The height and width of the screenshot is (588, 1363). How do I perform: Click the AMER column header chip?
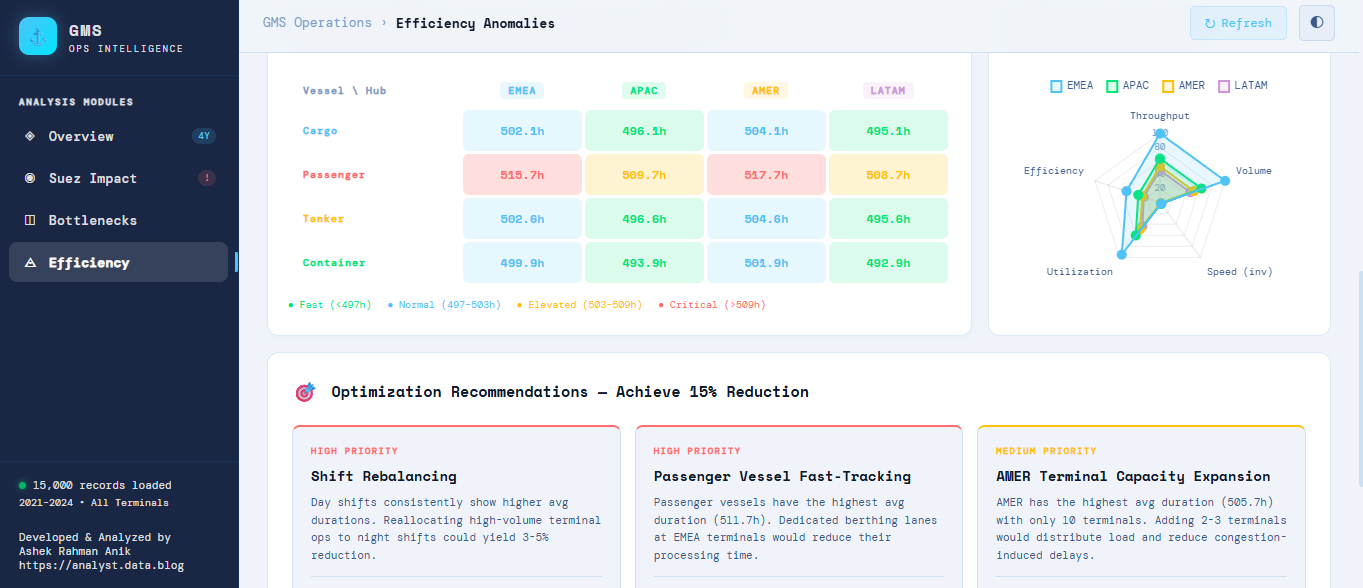[765, 90]
